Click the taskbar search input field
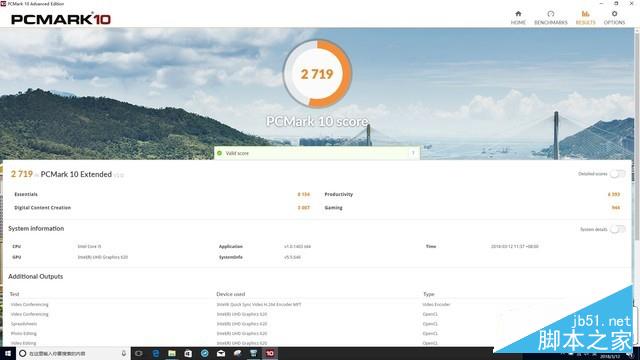Screen dimensions: 640x360 [x=73, y=353]
